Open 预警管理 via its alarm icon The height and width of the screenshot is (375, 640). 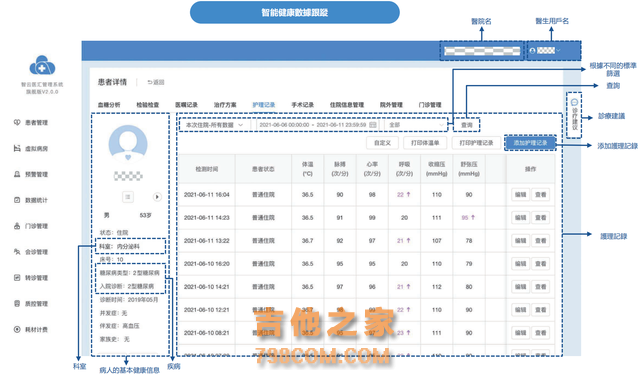pos(17,174)
